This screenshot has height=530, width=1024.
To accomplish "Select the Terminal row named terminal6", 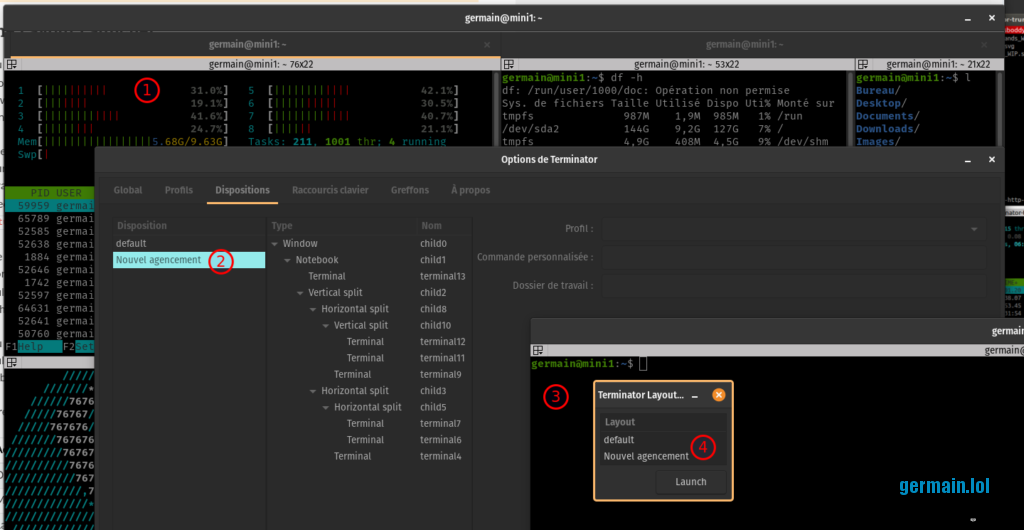I will pos(369,440).
